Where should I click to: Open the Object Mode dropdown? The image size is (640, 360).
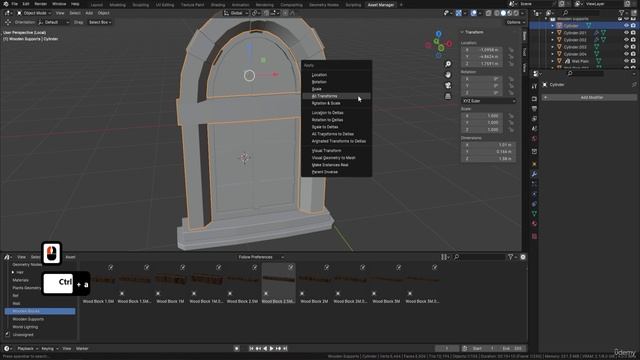coord(34,13)
